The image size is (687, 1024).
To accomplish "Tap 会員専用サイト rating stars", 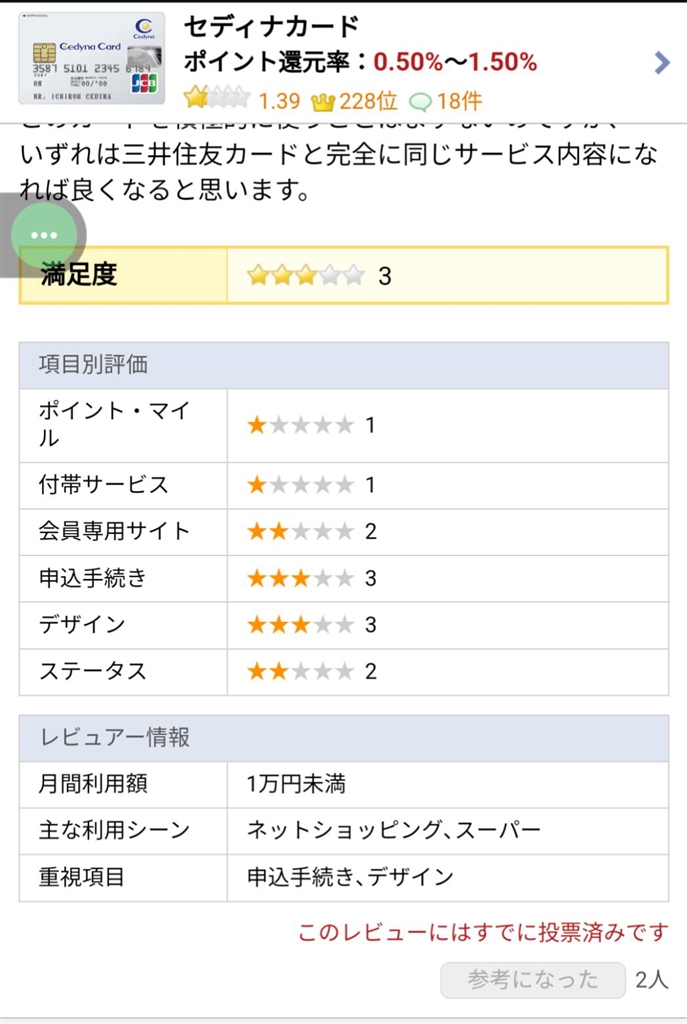I will (x=300, y=531).
